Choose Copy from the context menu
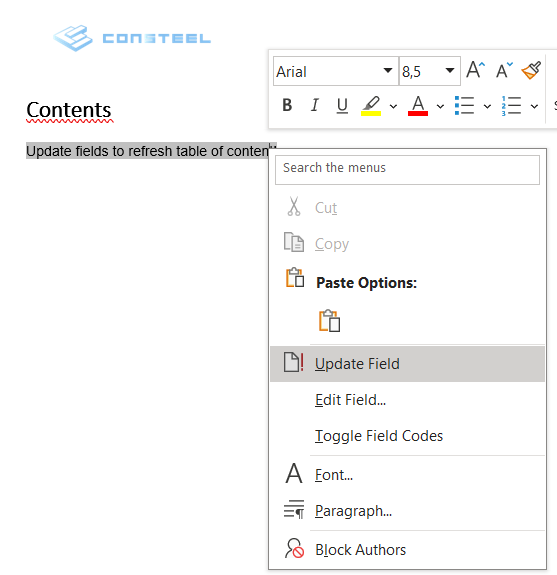The height and width of the screenshot is (575, 557). [x=407, y=244]
